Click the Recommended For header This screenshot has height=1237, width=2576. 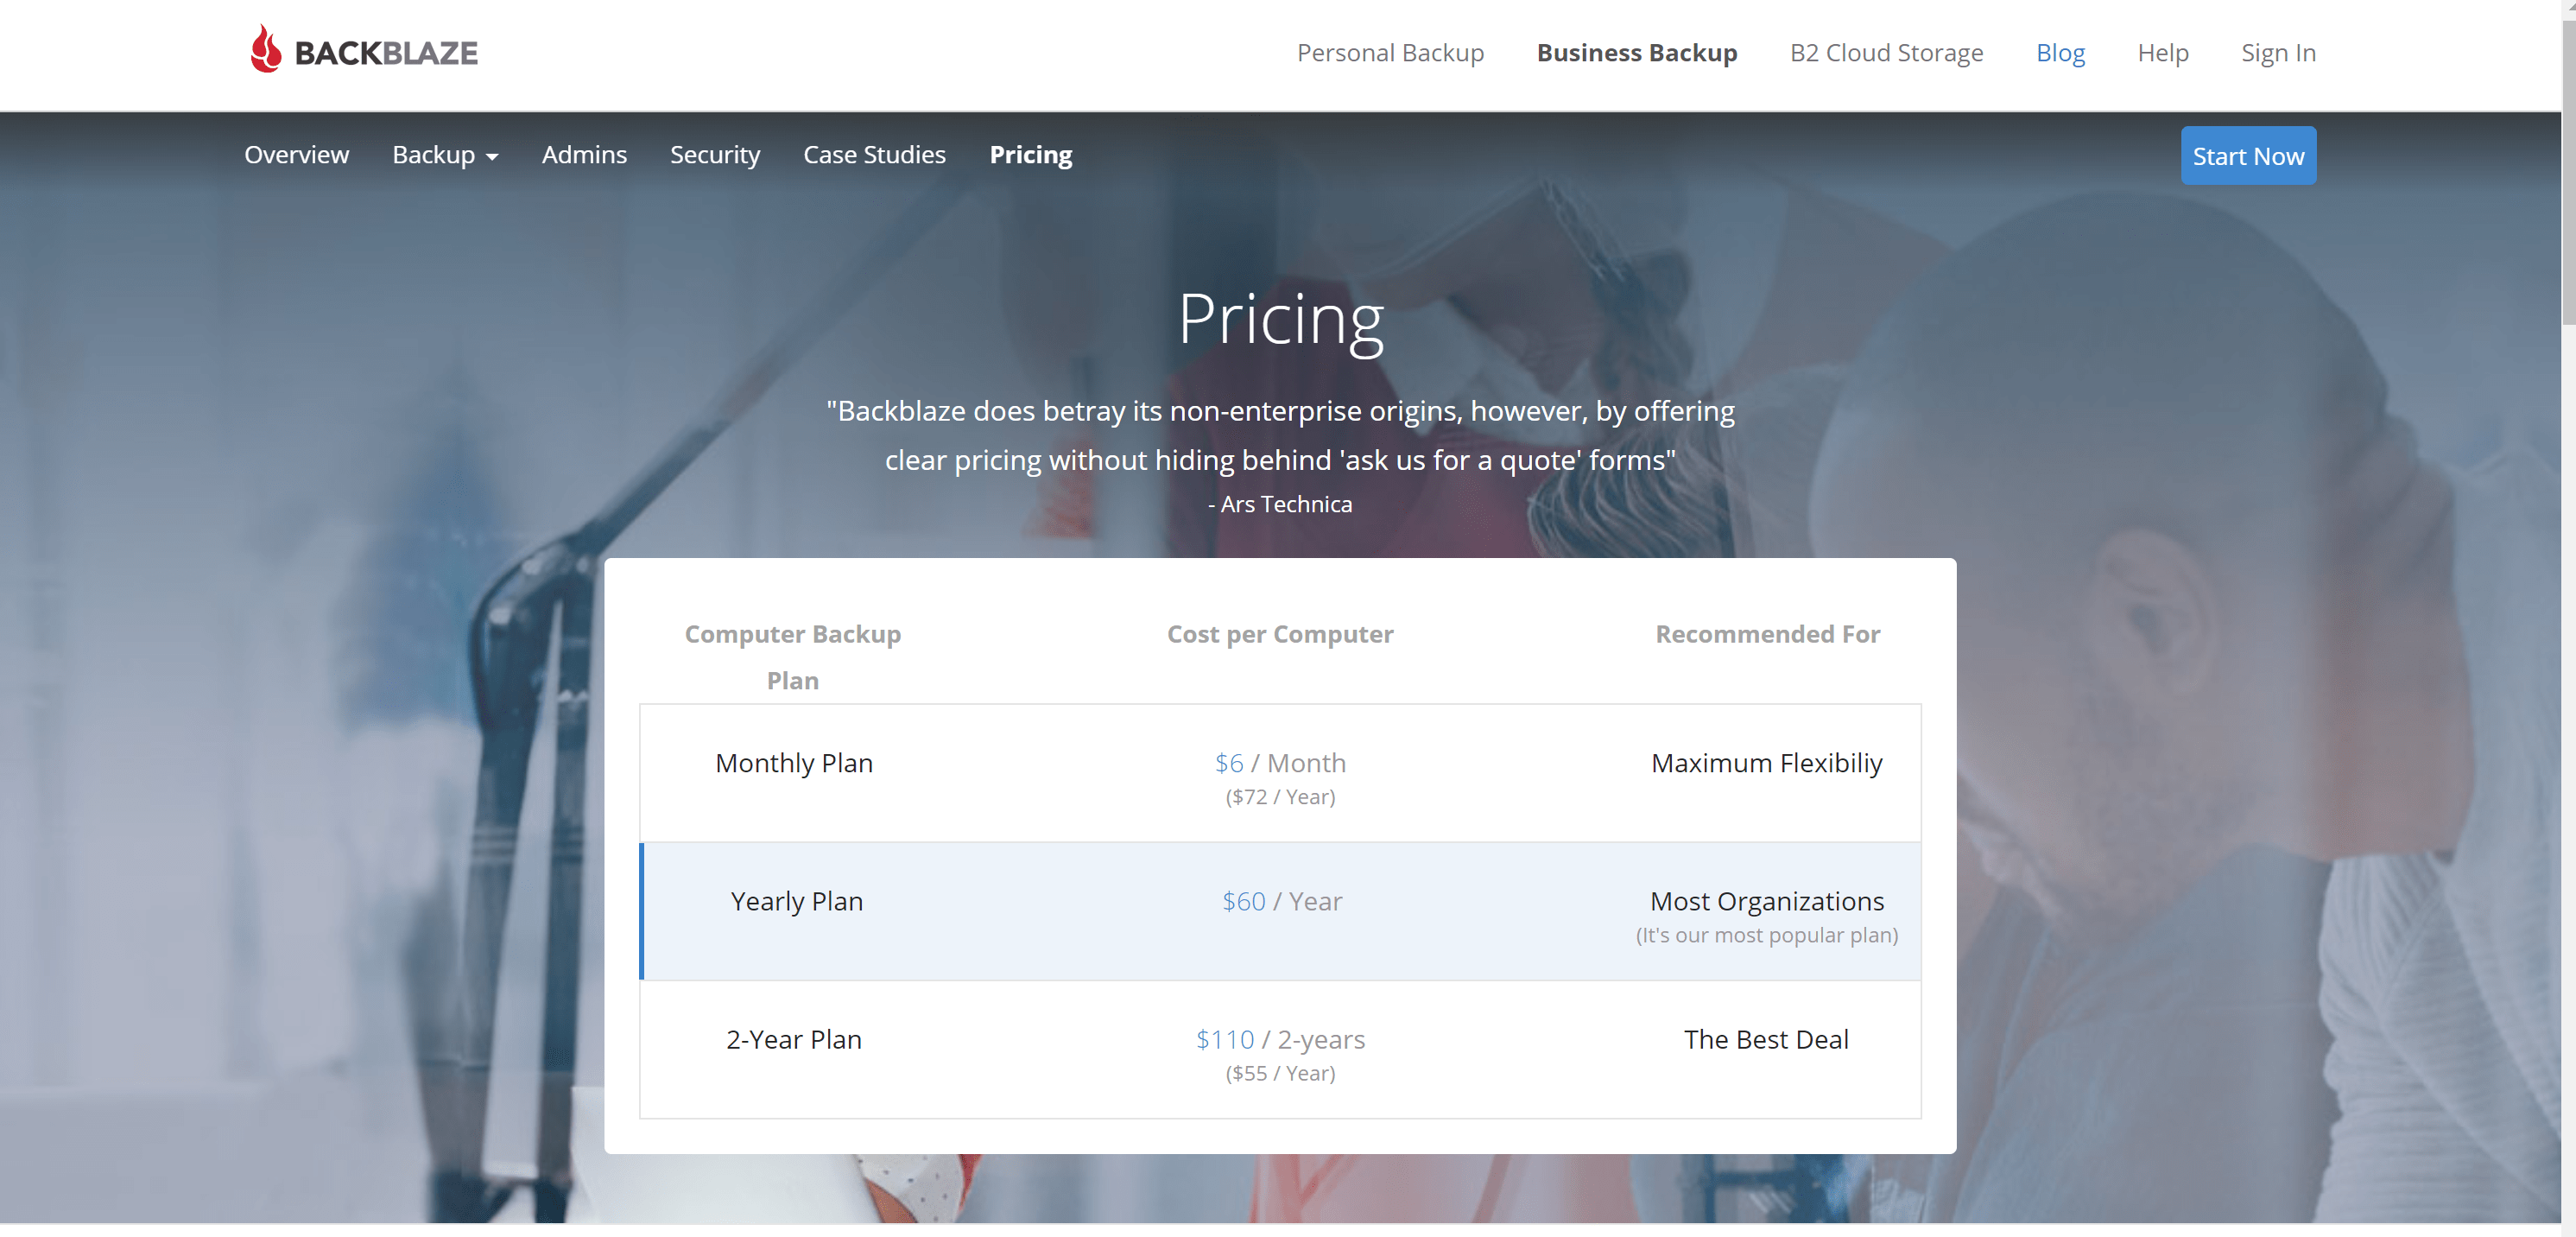(1767, 634)
